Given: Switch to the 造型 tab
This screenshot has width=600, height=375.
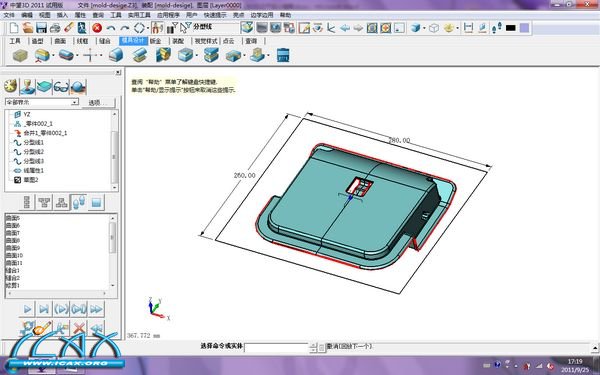Looking at the screenshot, I should point(37,41).
